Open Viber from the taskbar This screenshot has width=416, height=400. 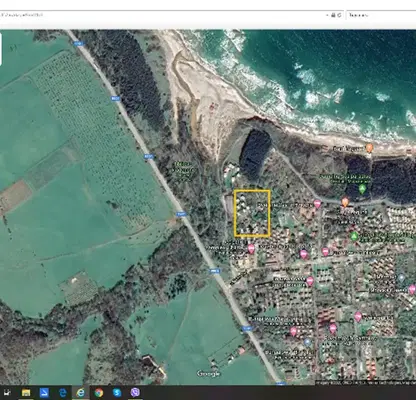coord(135,393)
